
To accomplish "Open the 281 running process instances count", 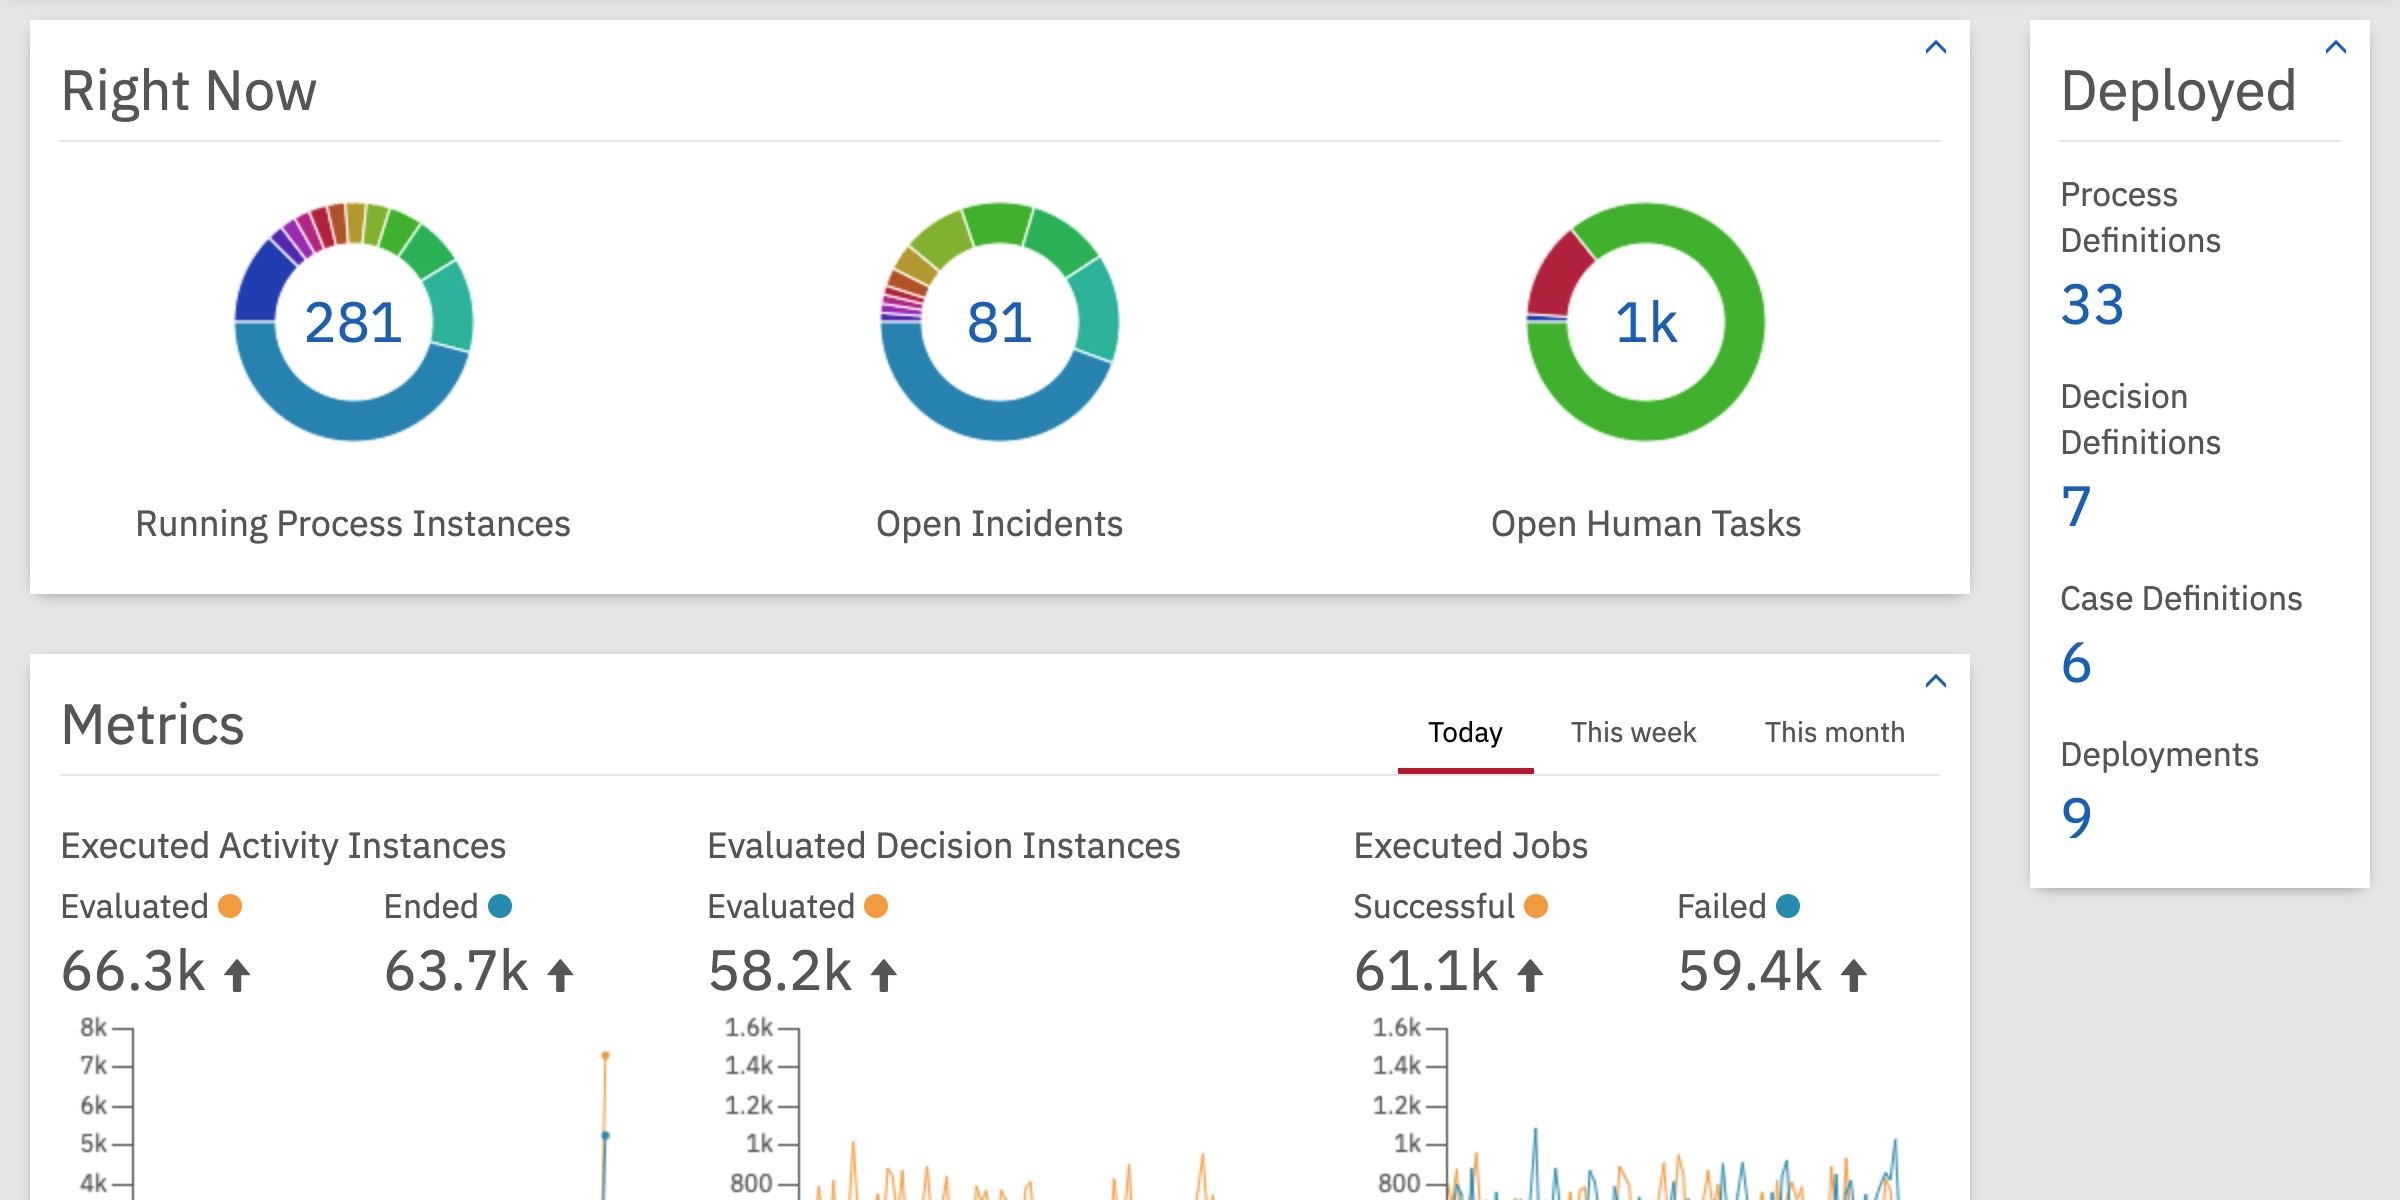I will [x=353, y=323].
